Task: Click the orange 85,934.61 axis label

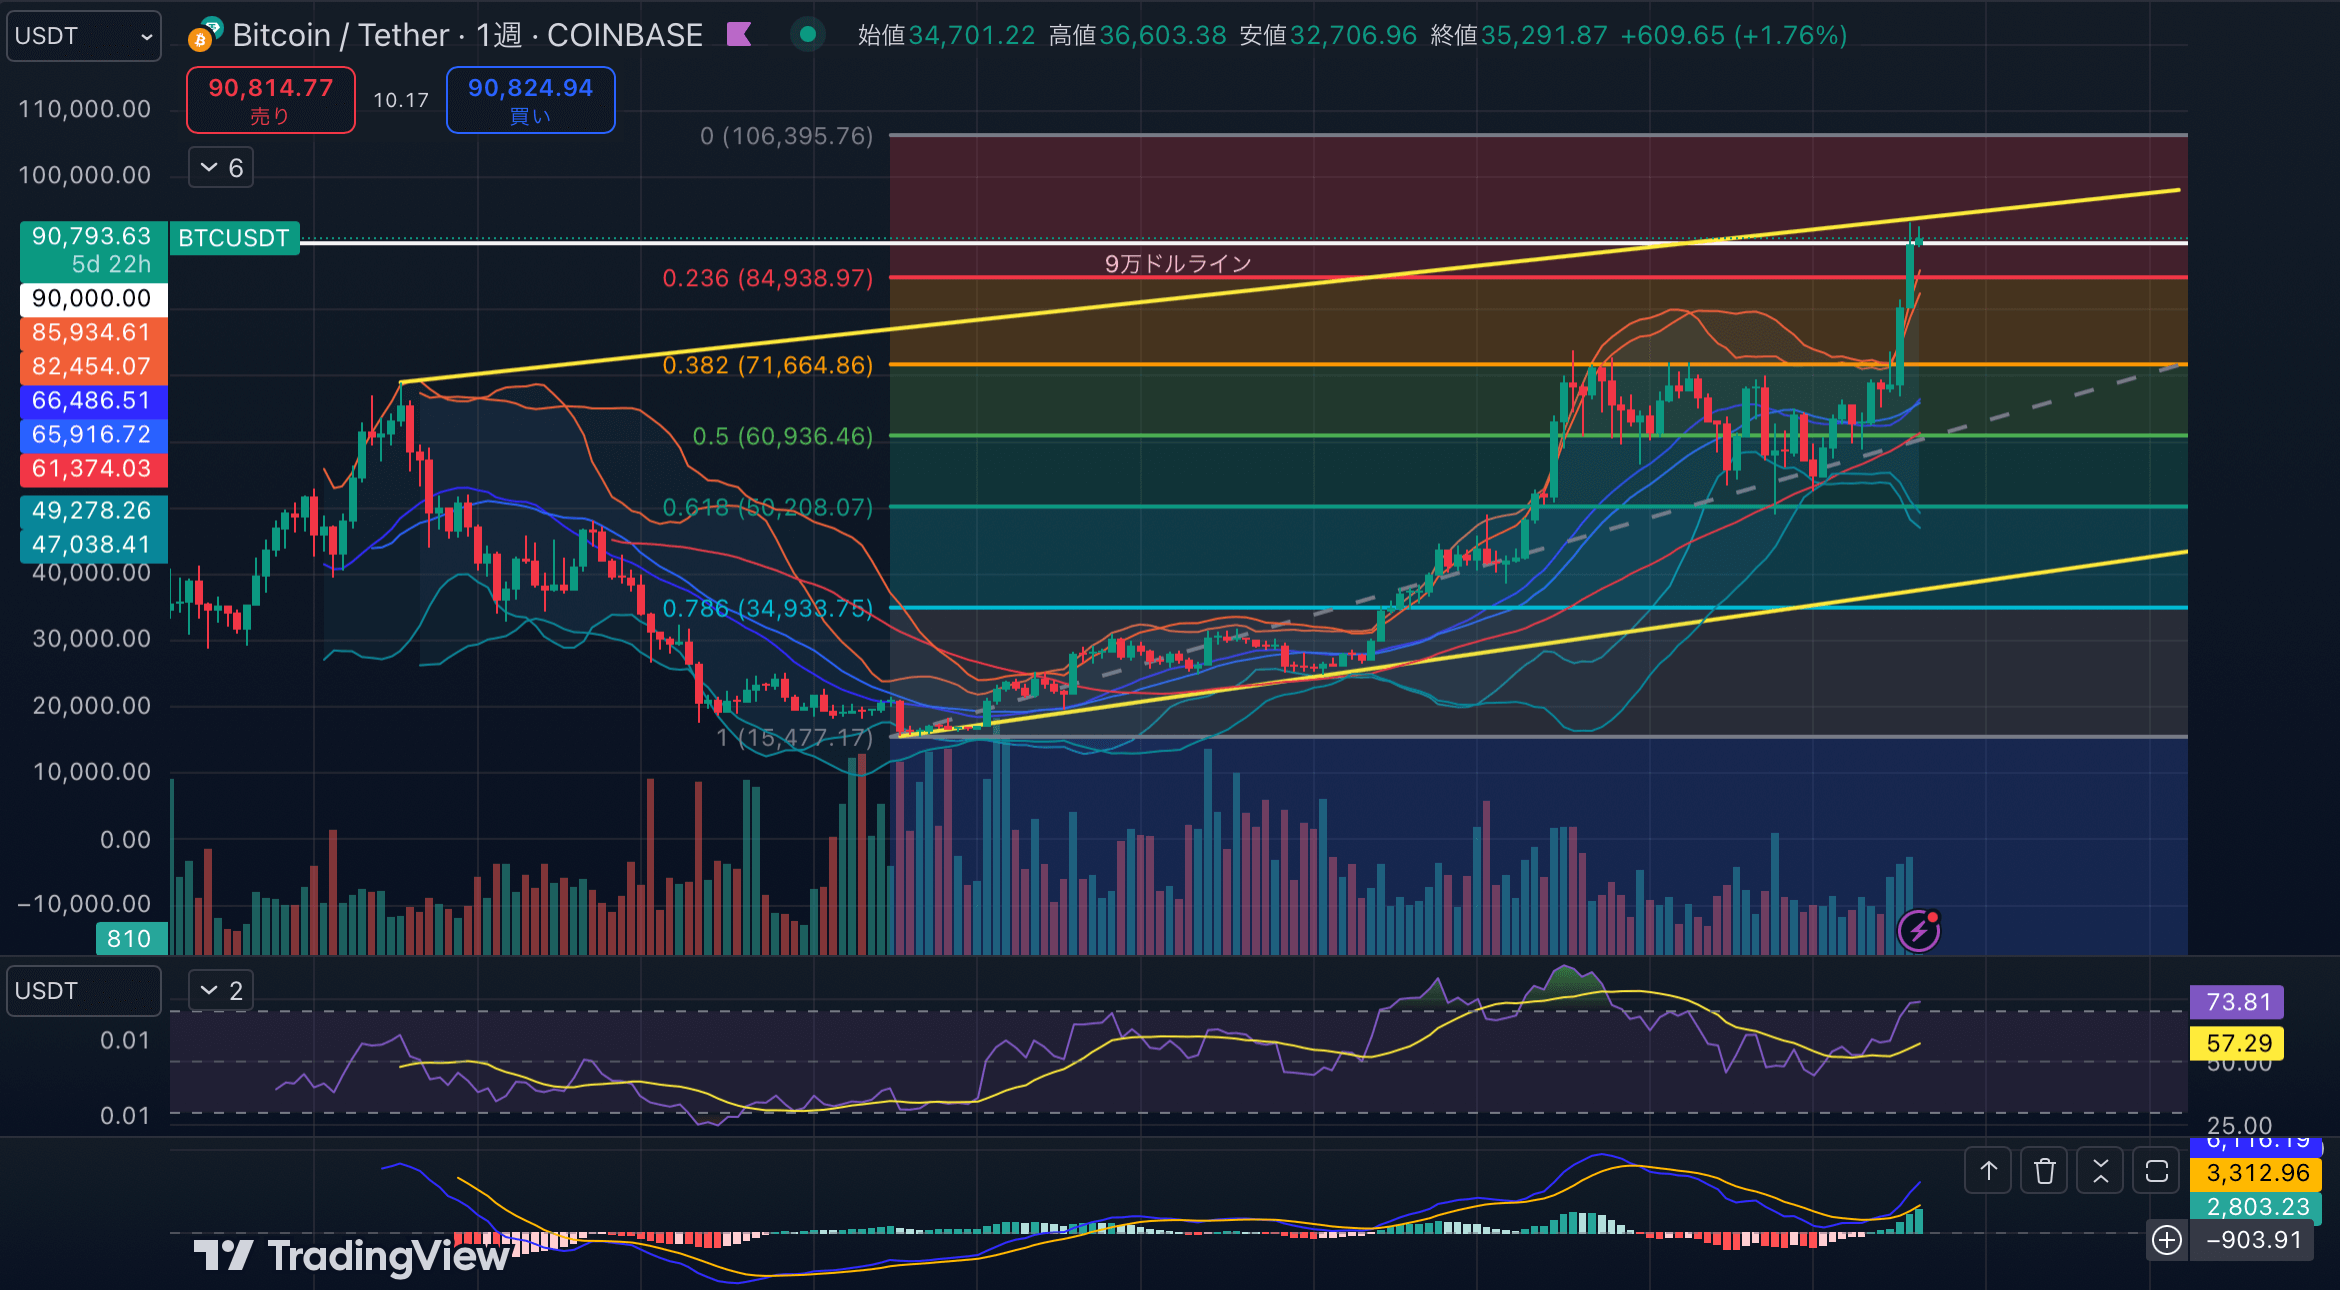Action: point(93,332)
